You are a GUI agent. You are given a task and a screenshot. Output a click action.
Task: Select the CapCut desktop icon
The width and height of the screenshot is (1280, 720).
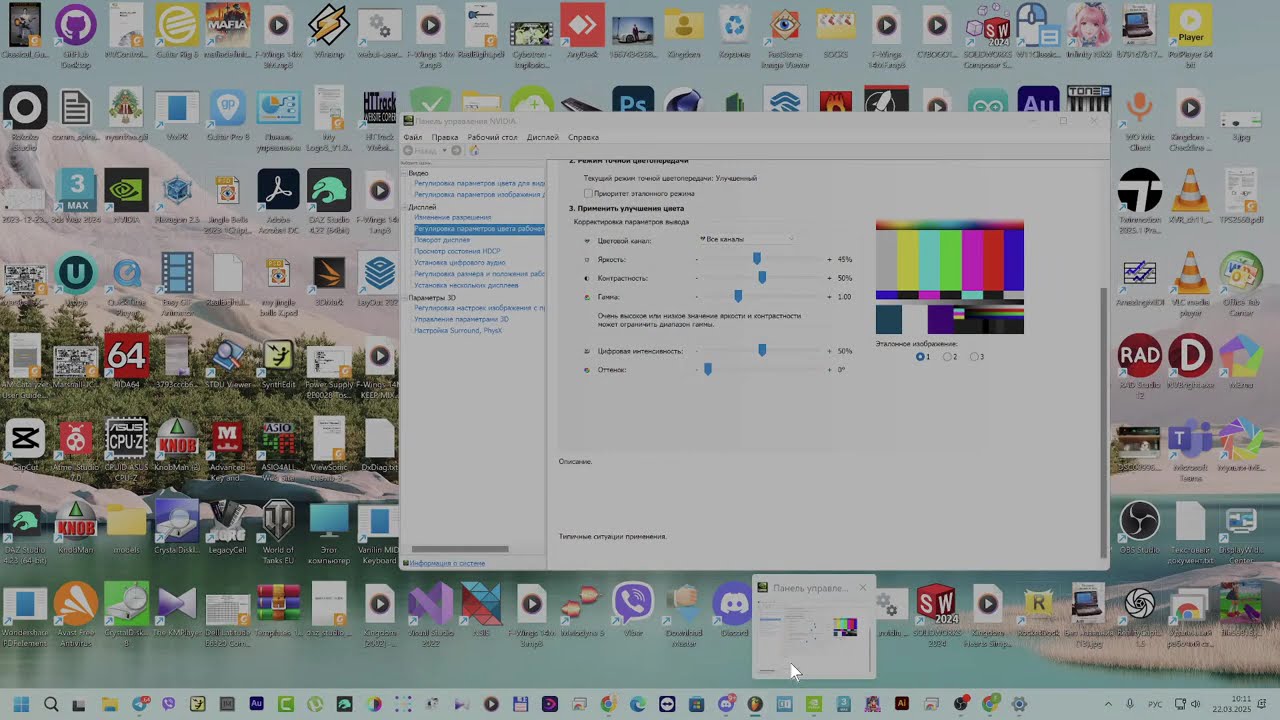click(x=25, y=446)
